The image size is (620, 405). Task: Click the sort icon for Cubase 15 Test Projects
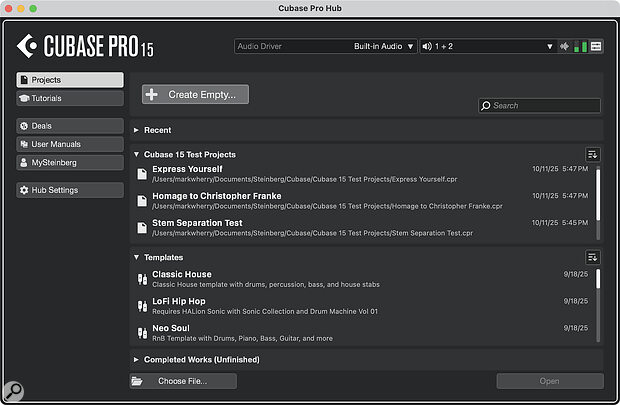(x=592, y=154)
